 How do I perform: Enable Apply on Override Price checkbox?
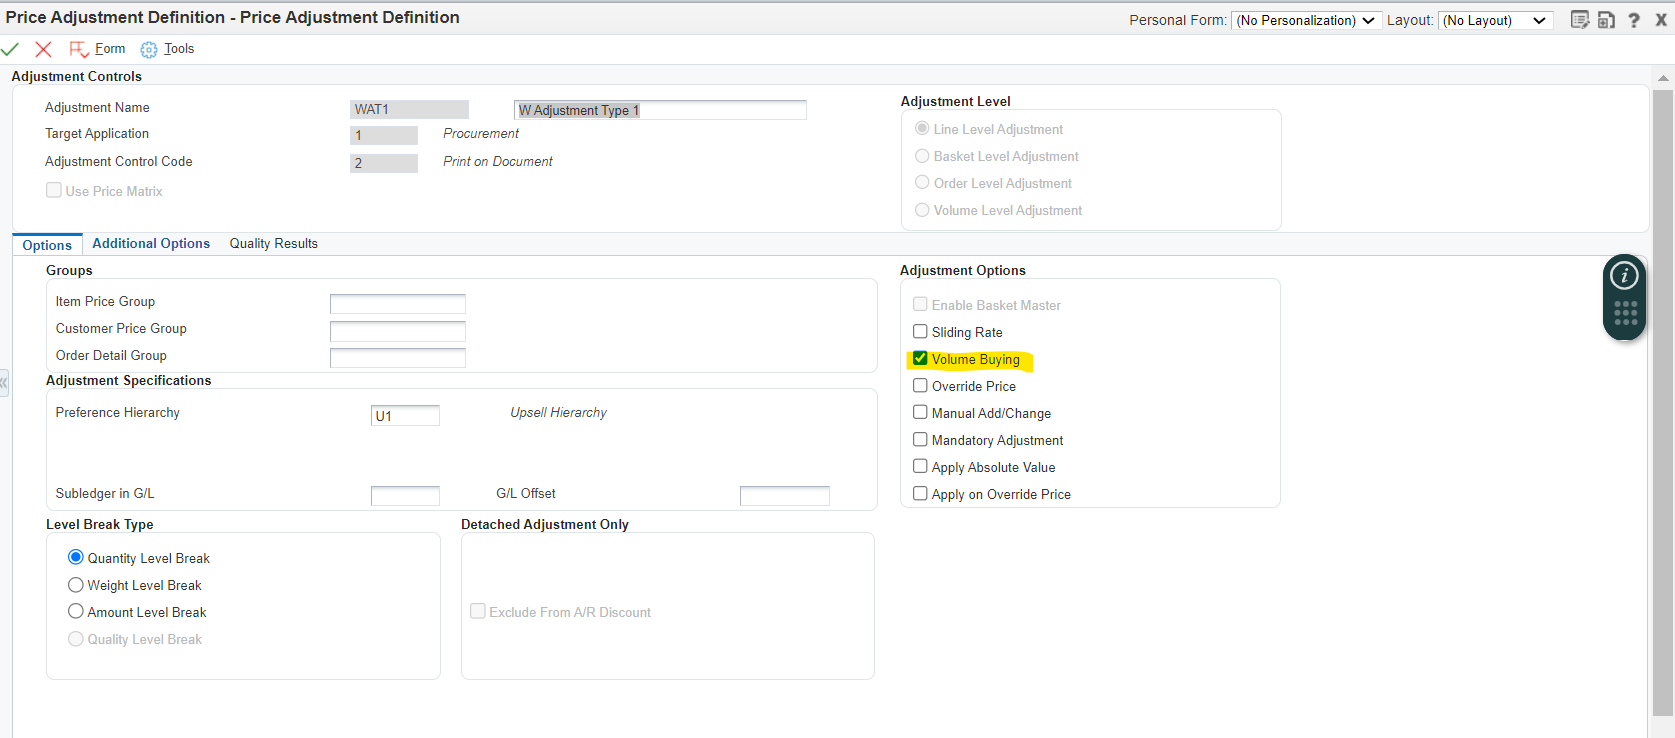[920, 493]
